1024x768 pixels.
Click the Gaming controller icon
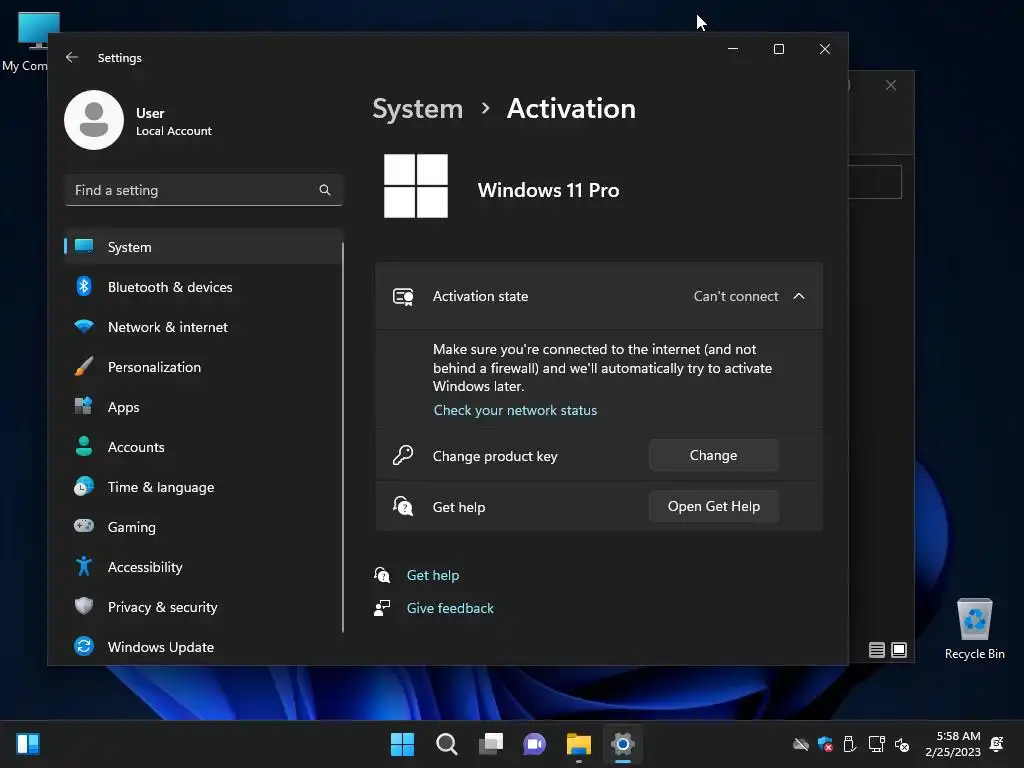84,526
